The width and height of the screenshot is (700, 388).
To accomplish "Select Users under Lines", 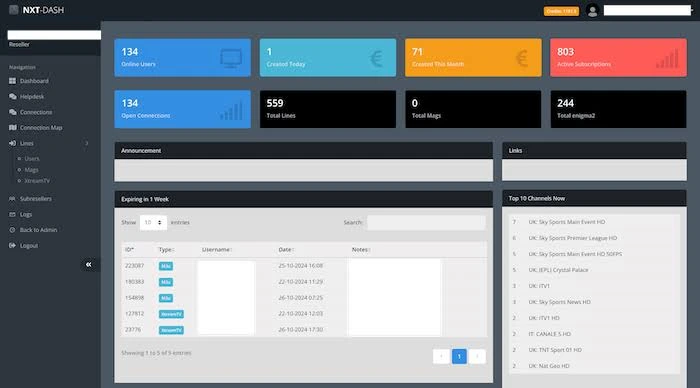I will pyautogui.click(x=32, y=159).
